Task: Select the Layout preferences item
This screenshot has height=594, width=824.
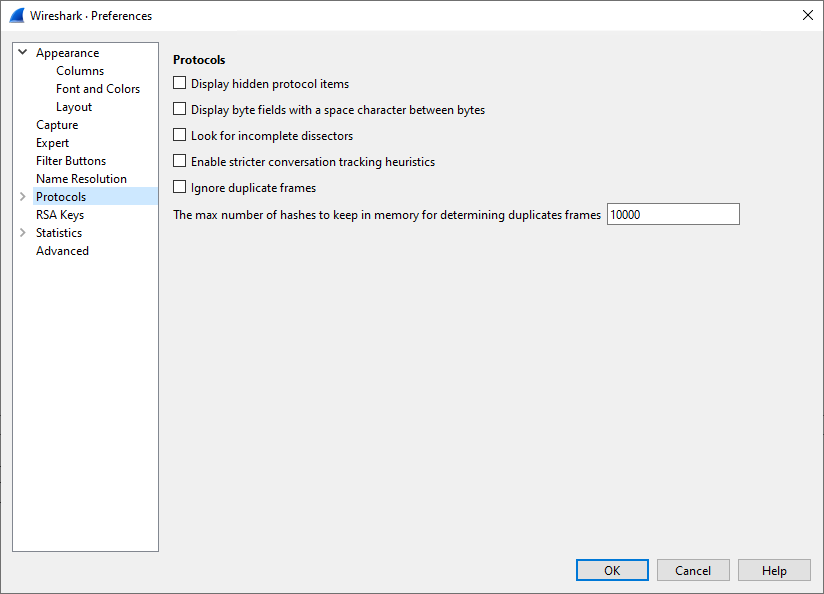Action: [x=74, y=107]
